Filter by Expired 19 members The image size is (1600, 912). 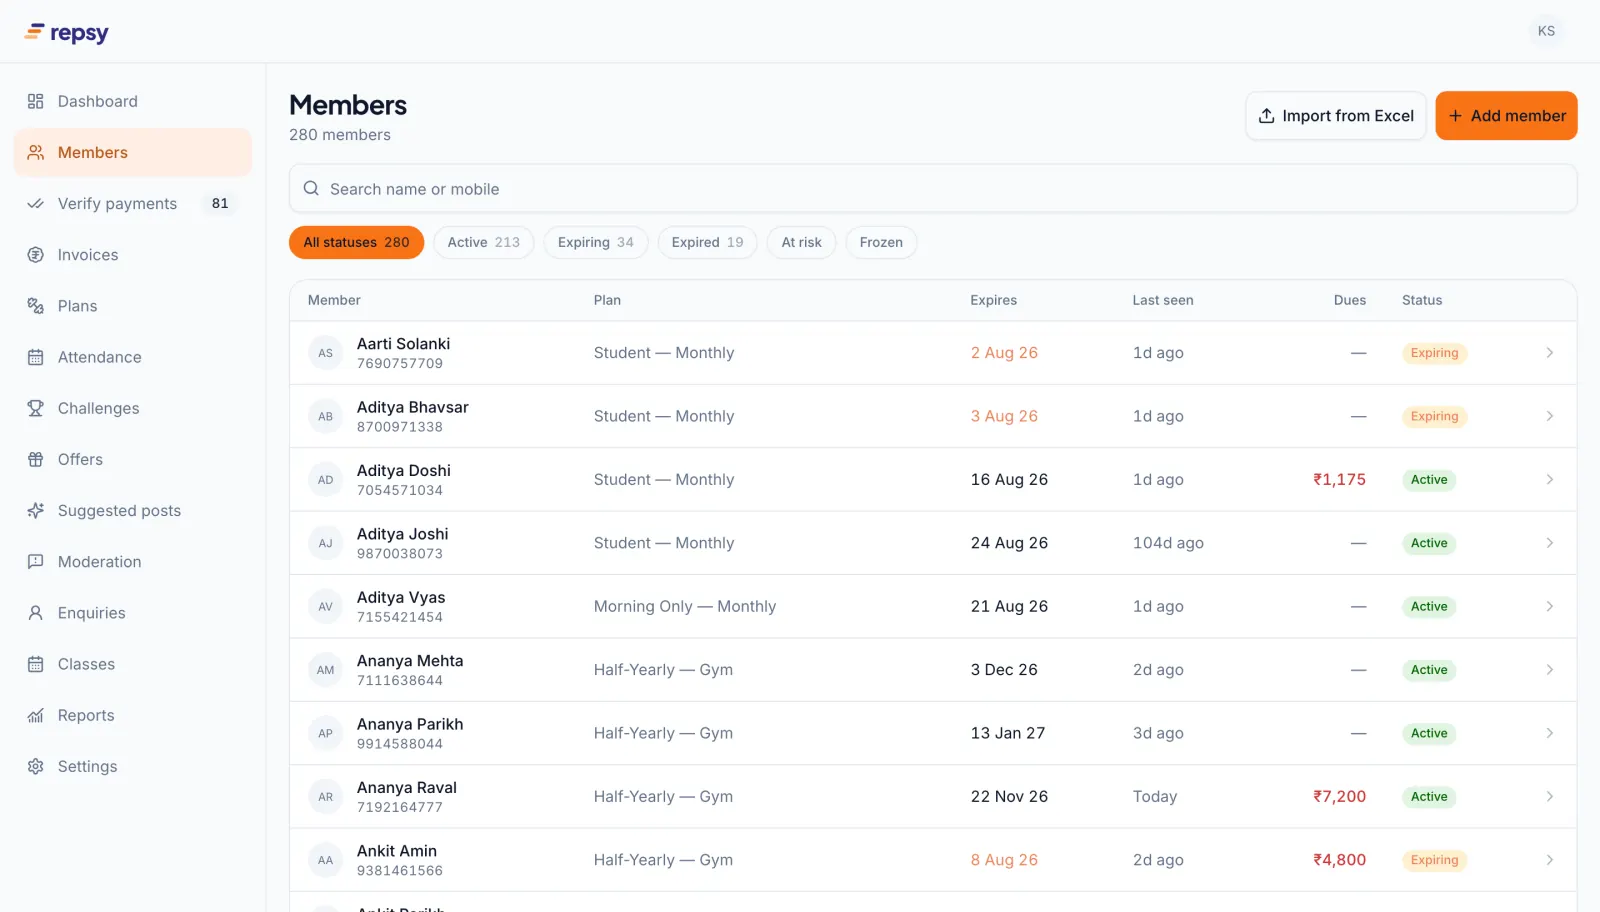click(707, 242)
